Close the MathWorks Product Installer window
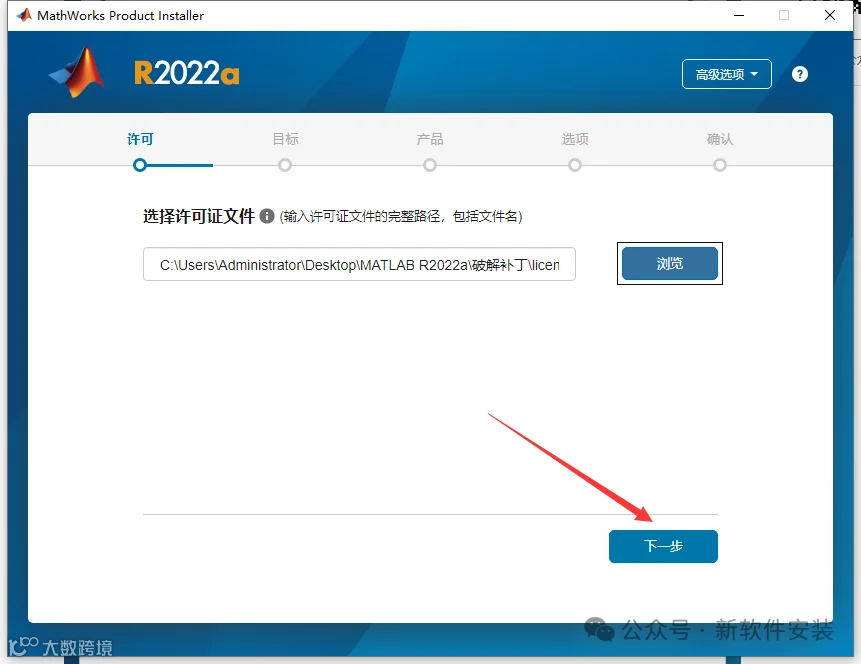This screenshot has height=664, width=861. click(830, 15)
